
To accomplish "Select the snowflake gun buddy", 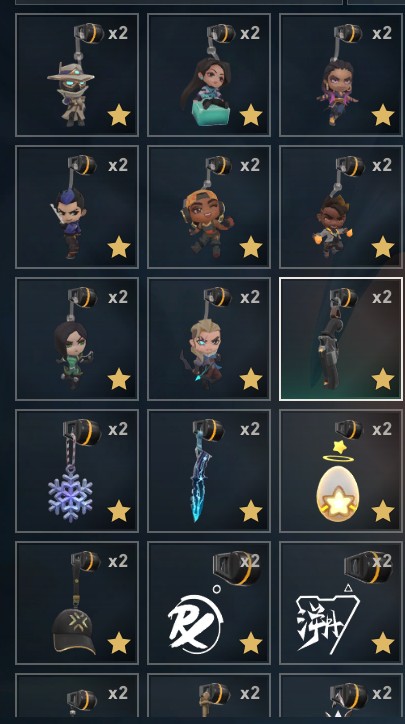I will point(77,471).
